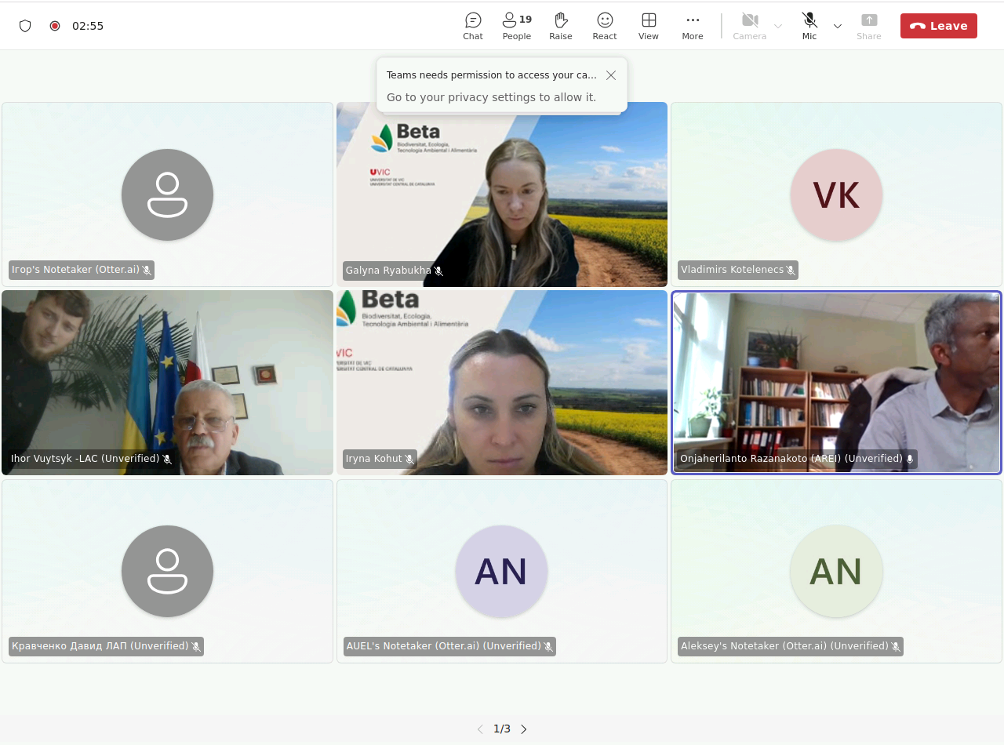Click Vladimirs Kotelenecs' VK avatar
1004x745 pixels.
click(x=836, y=195)
